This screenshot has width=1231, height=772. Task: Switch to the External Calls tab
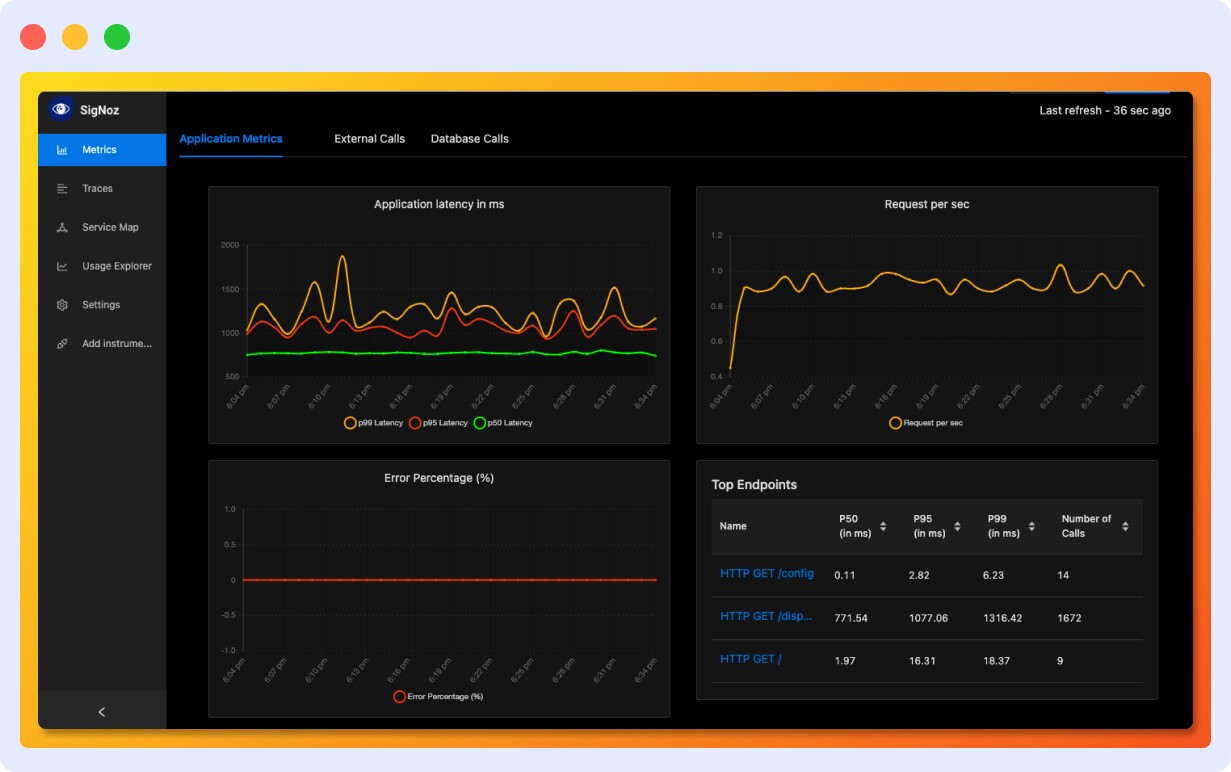pyautogui.click(x=369, y=139)
